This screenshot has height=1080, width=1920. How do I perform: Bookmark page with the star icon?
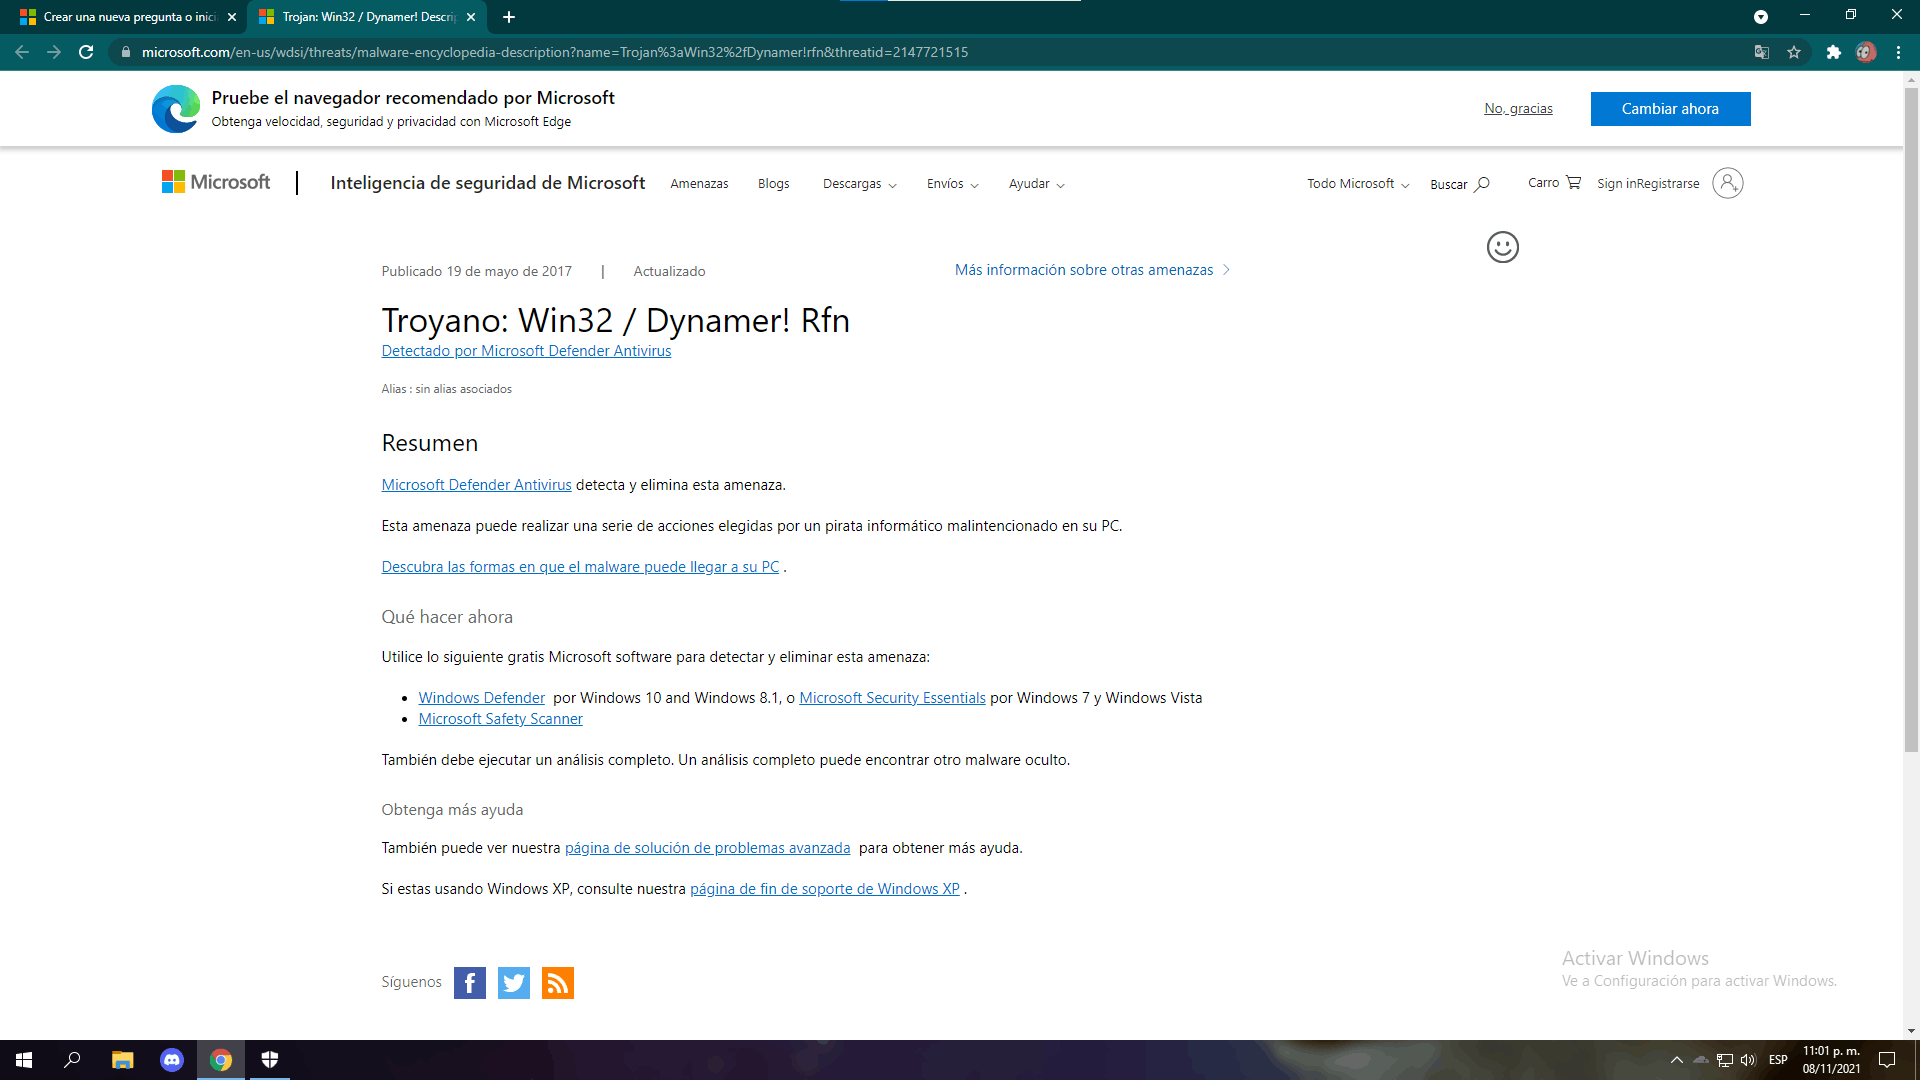point(1794,52)
